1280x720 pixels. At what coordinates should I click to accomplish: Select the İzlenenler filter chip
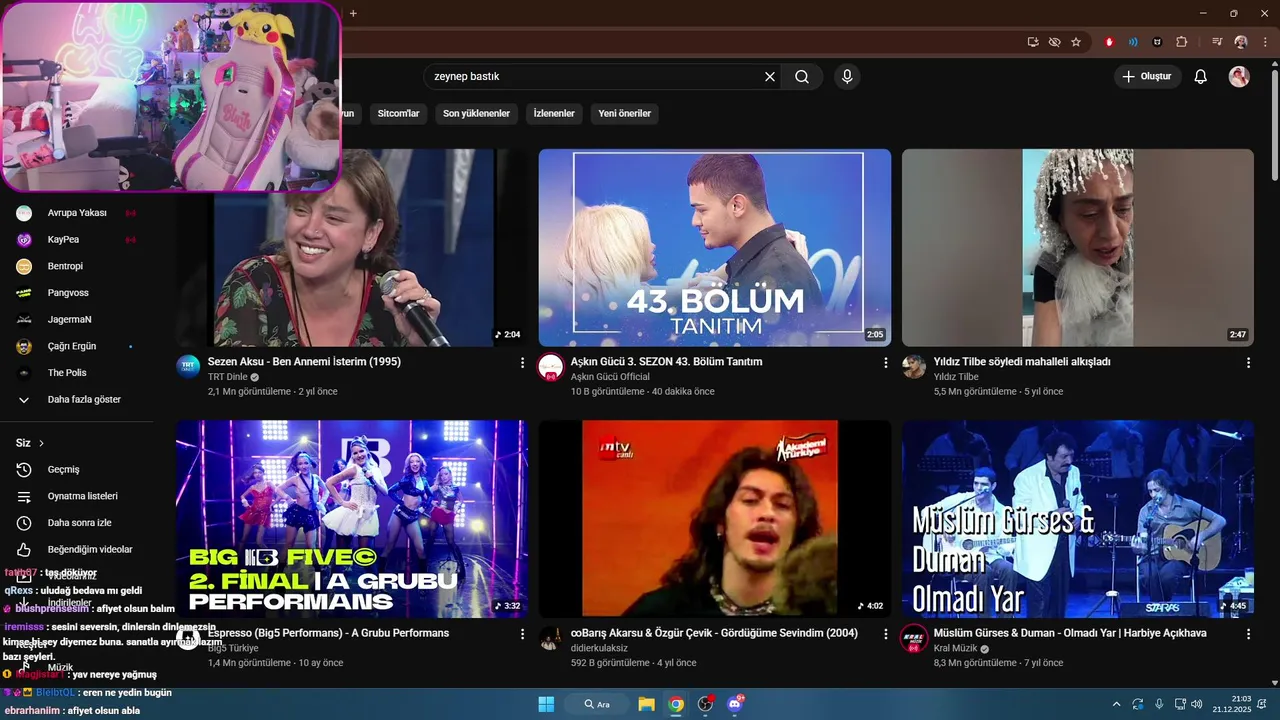(554, 113)
